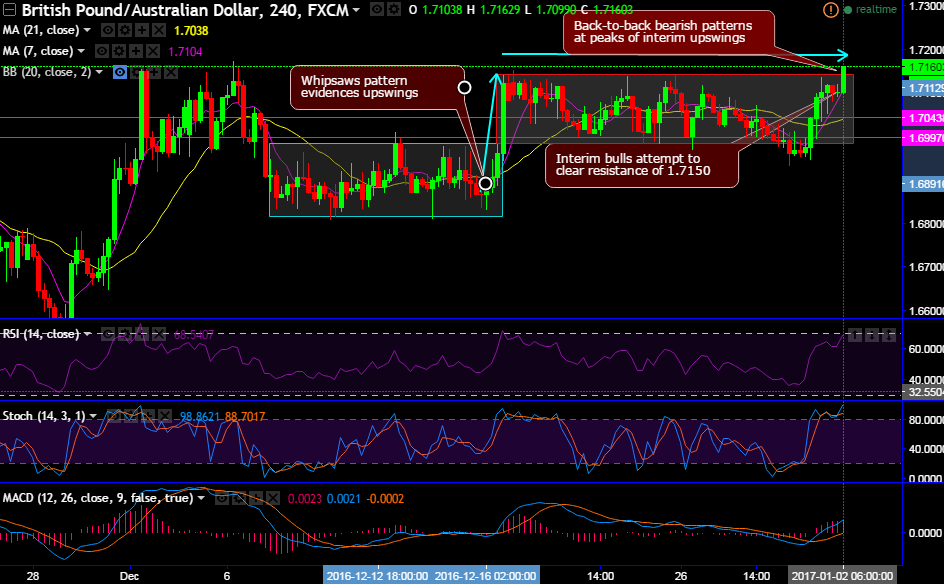Screen dimensions: 944x584
Task: Open dropdown arrow next to RSI (14, close)
Action: point(88,334)
